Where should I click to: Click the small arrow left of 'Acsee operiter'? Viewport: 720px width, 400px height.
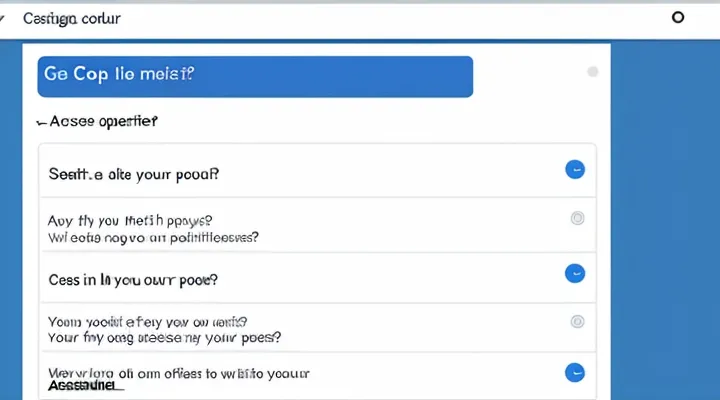pos(41,122)
